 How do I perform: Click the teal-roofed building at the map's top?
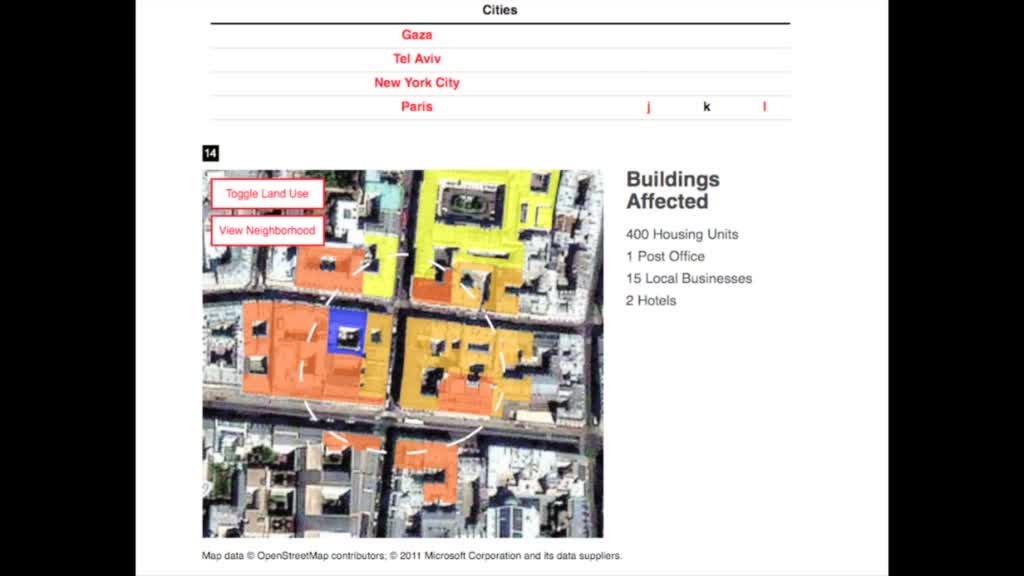pyautogui.click(x=382, y=192)
